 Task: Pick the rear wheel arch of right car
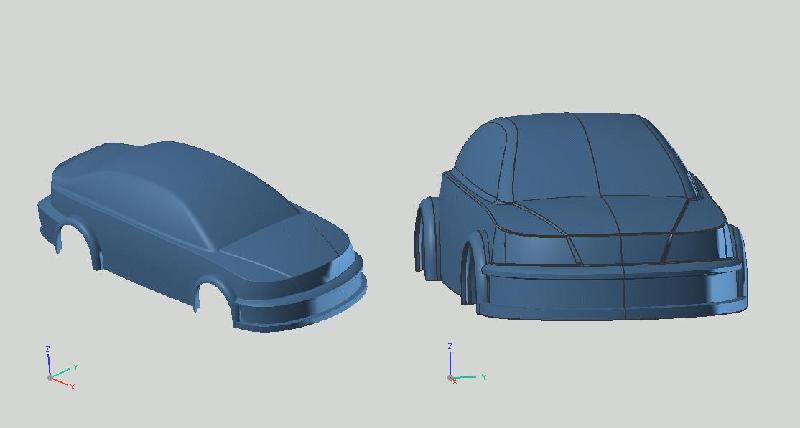pos(426,235)
